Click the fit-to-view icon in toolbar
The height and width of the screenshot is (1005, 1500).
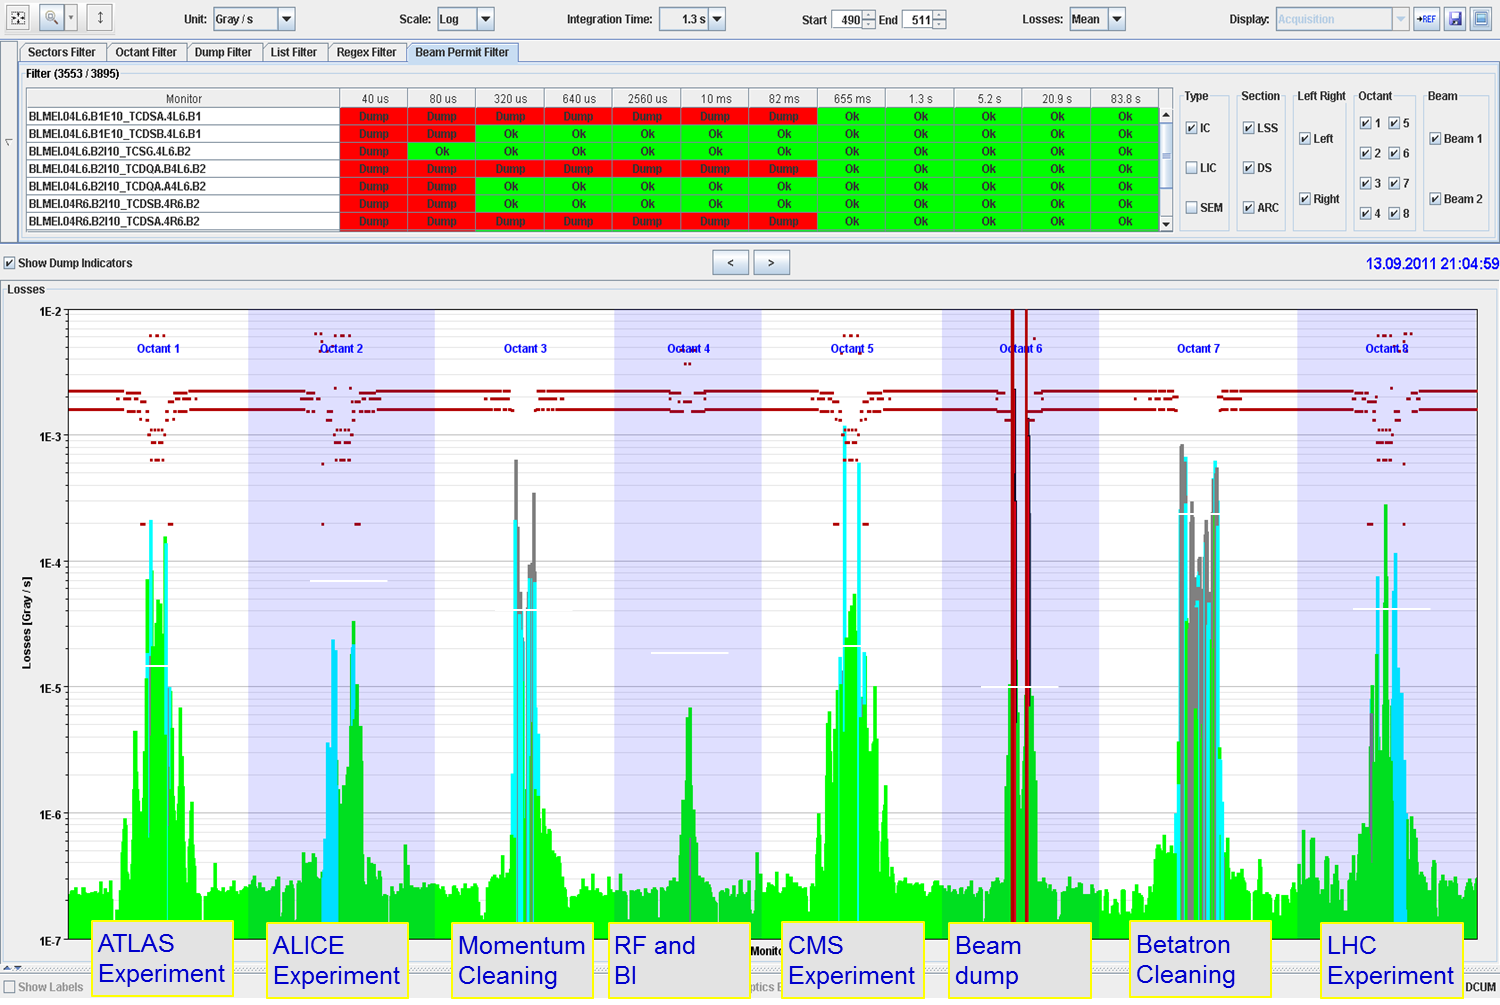(x=18, y=18)
